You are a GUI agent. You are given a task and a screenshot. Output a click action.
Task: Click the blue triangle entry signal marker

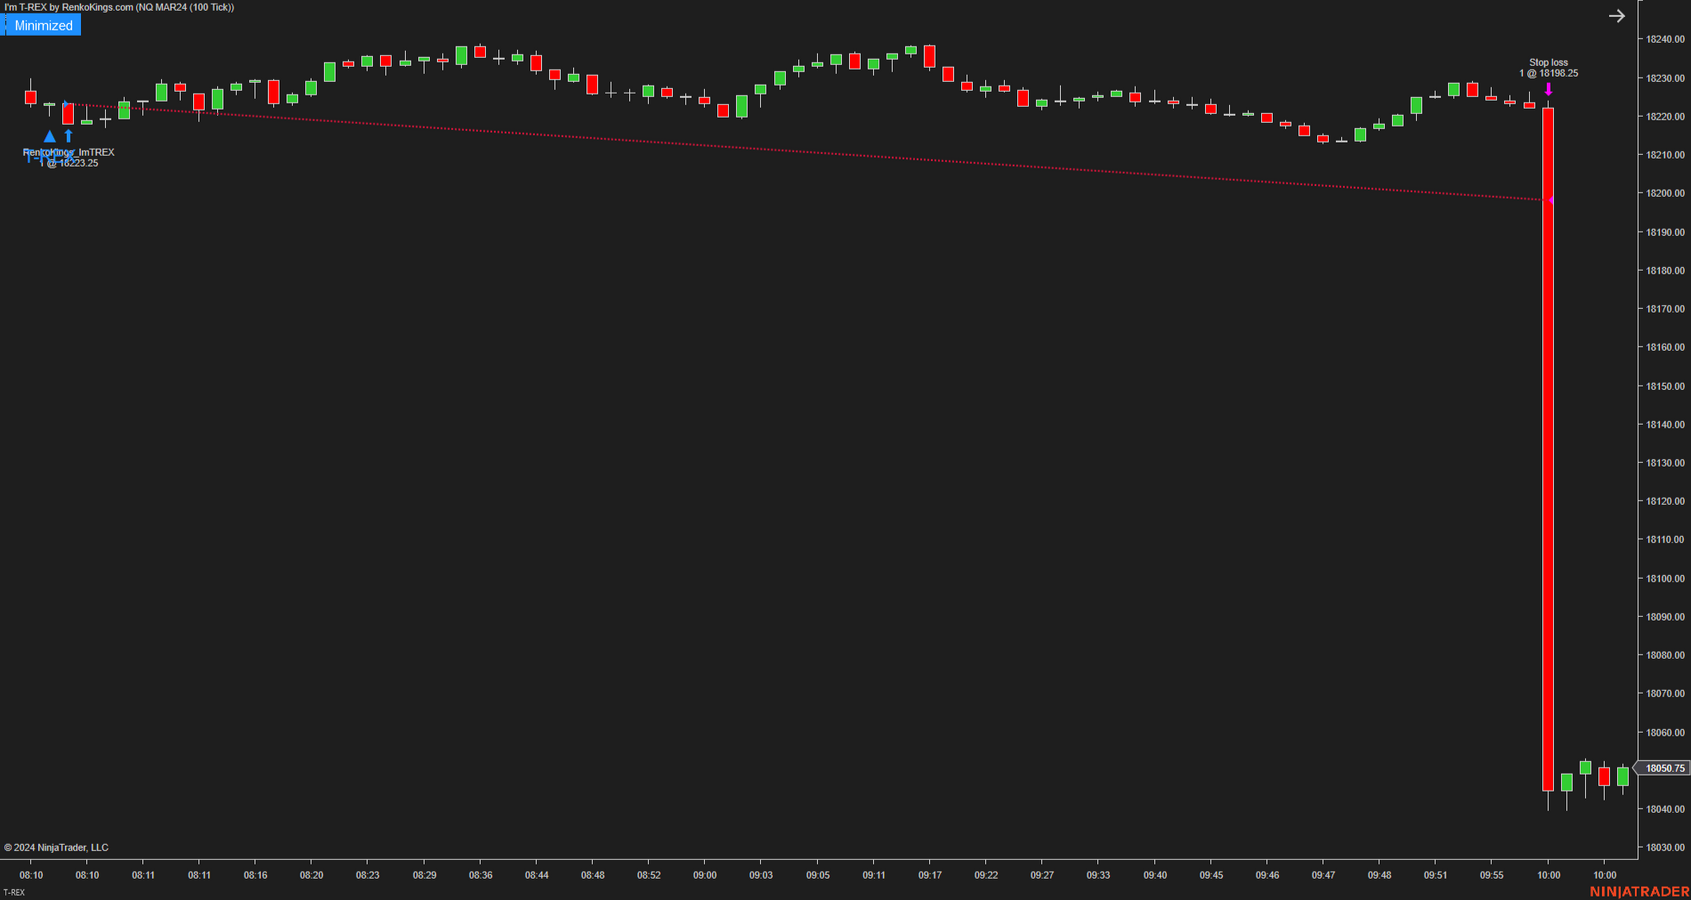(49, 137)
